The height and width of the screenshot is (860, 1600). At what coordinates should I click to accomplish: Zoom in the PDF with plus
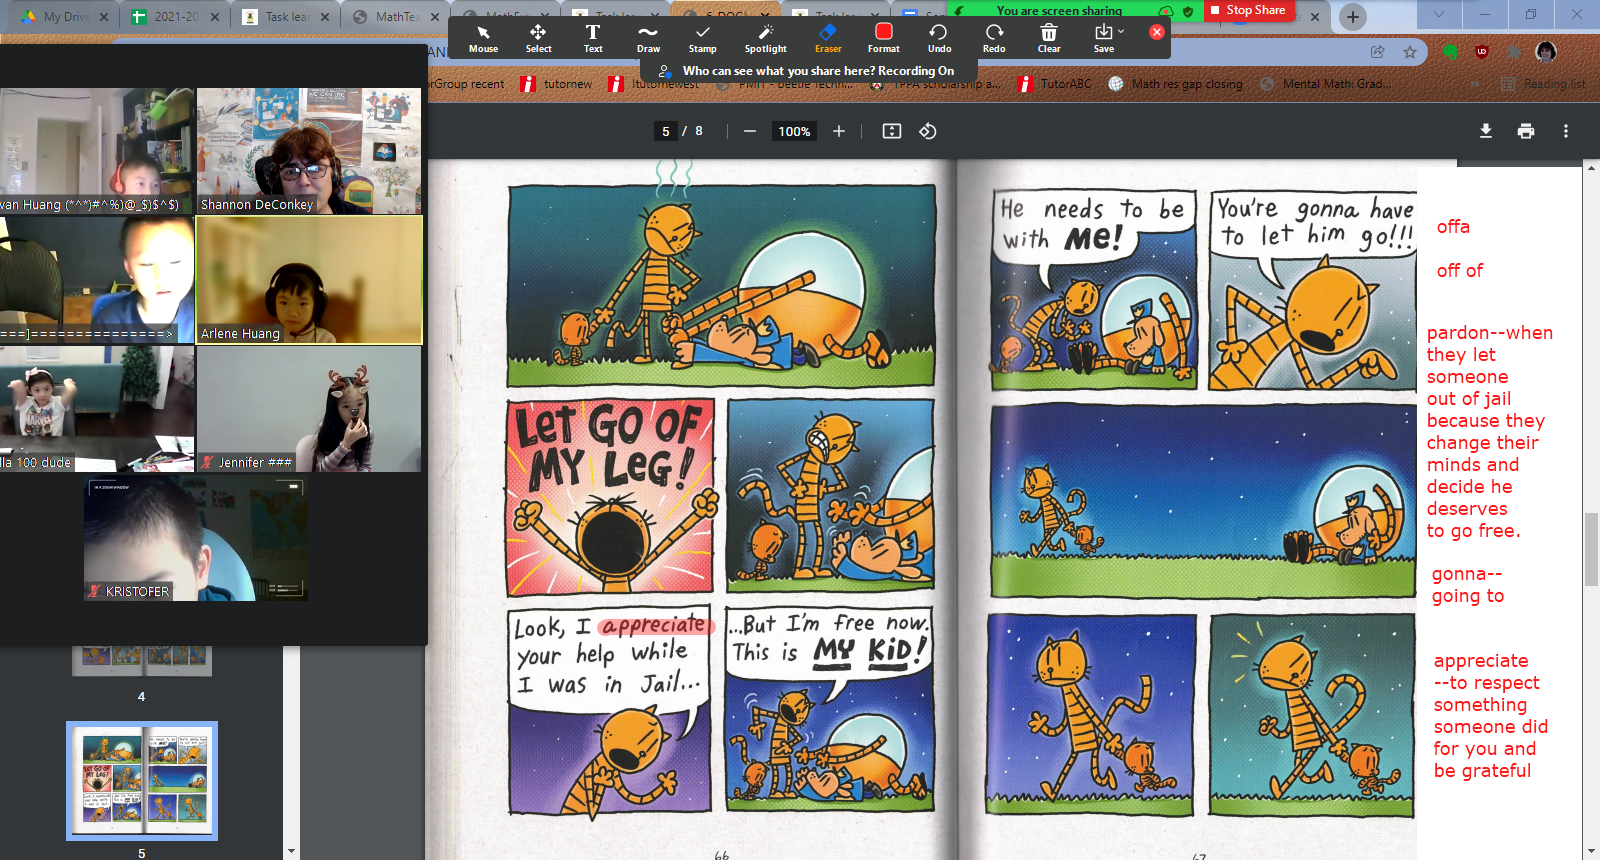coord(839,131)
